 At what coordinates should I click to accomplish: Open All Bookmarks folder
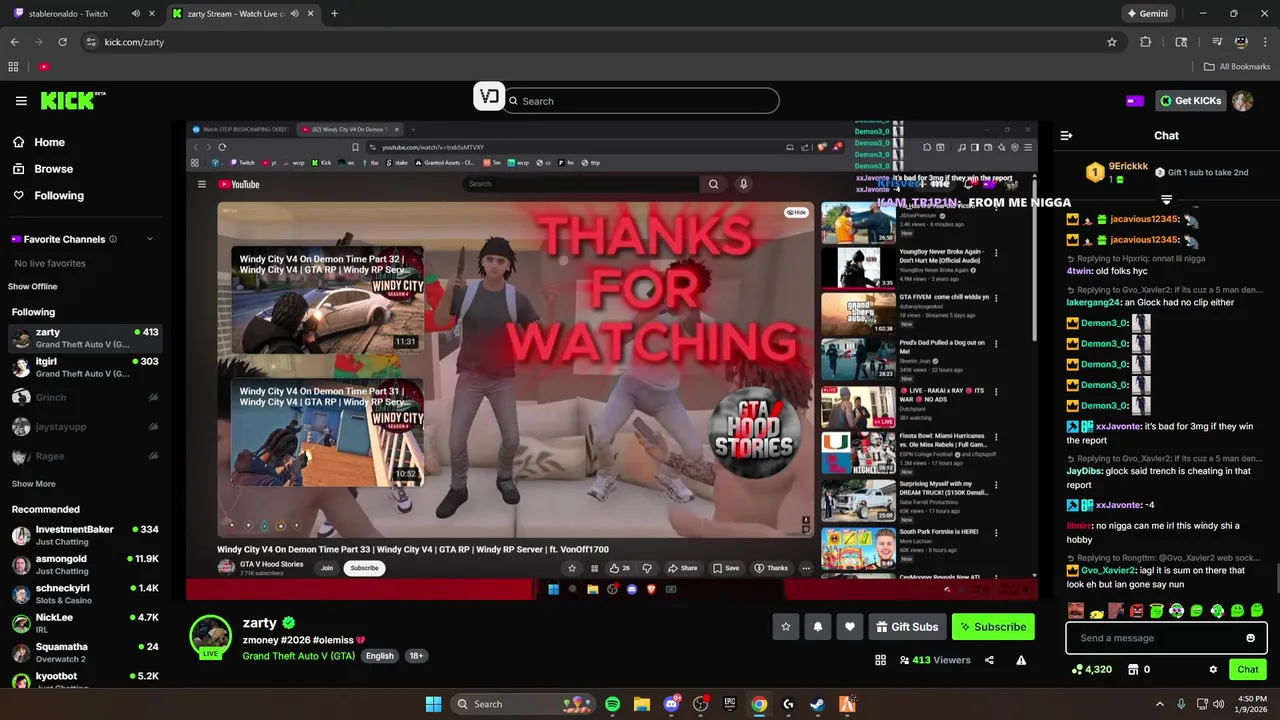coord(1237,67)
